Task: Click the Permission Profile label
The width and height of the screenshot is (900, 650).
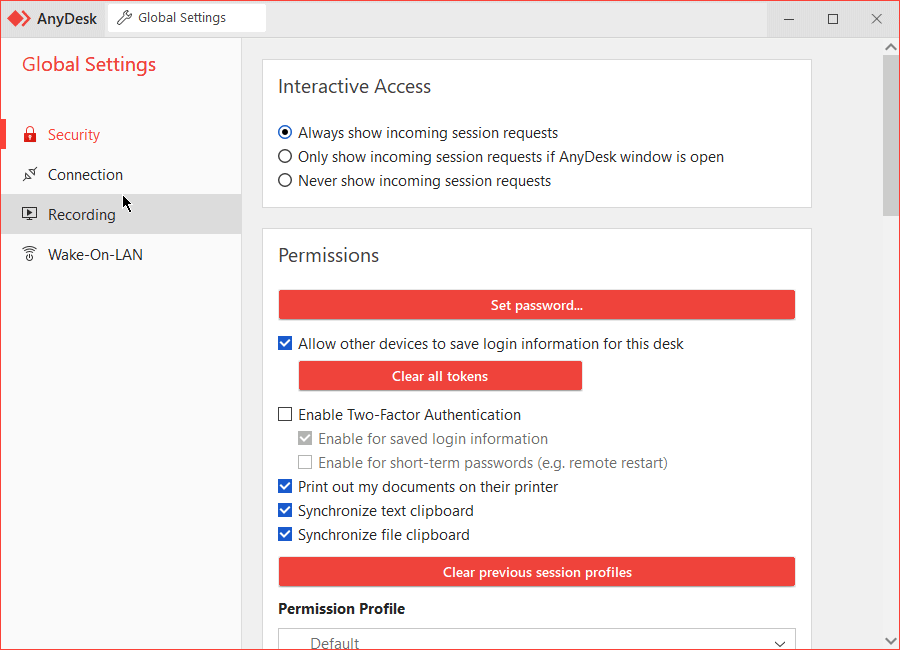Action: (x=342, y=609)
